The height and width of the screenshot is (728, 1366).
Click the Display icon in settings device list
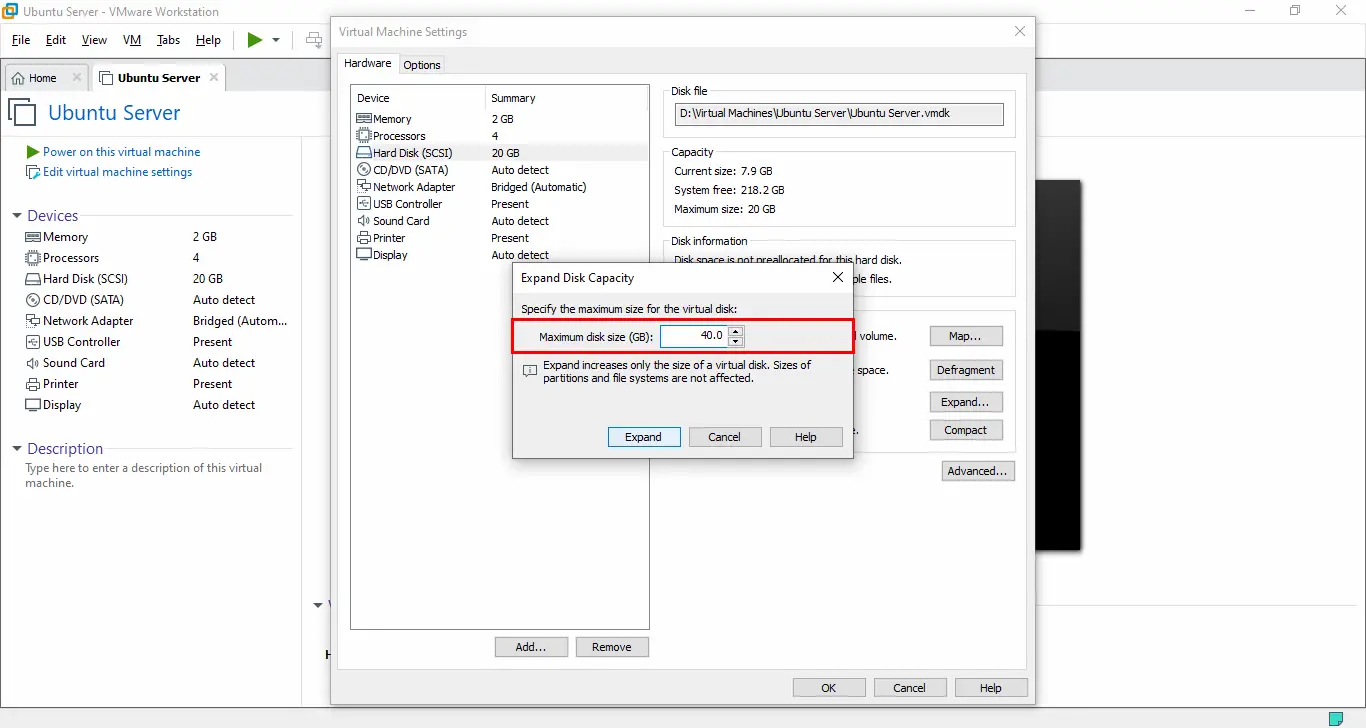pyautogui.click(x=364, y=255)
